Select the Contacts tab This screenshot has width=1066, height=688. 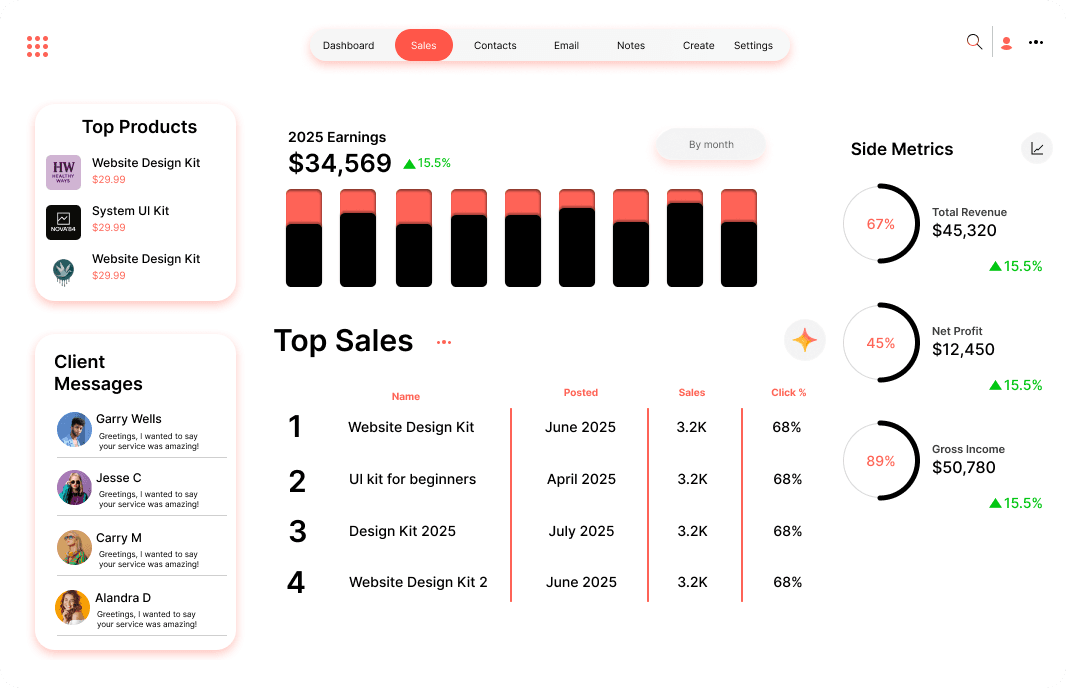click(x=495, y=45)
